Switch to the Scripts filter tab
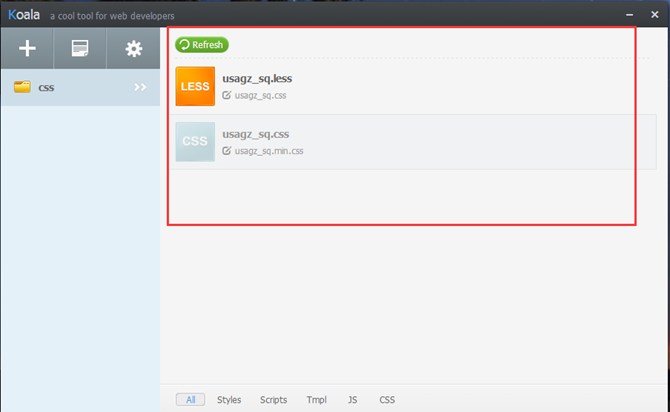The height and width of the screenshot is (412, 670). 273,400
